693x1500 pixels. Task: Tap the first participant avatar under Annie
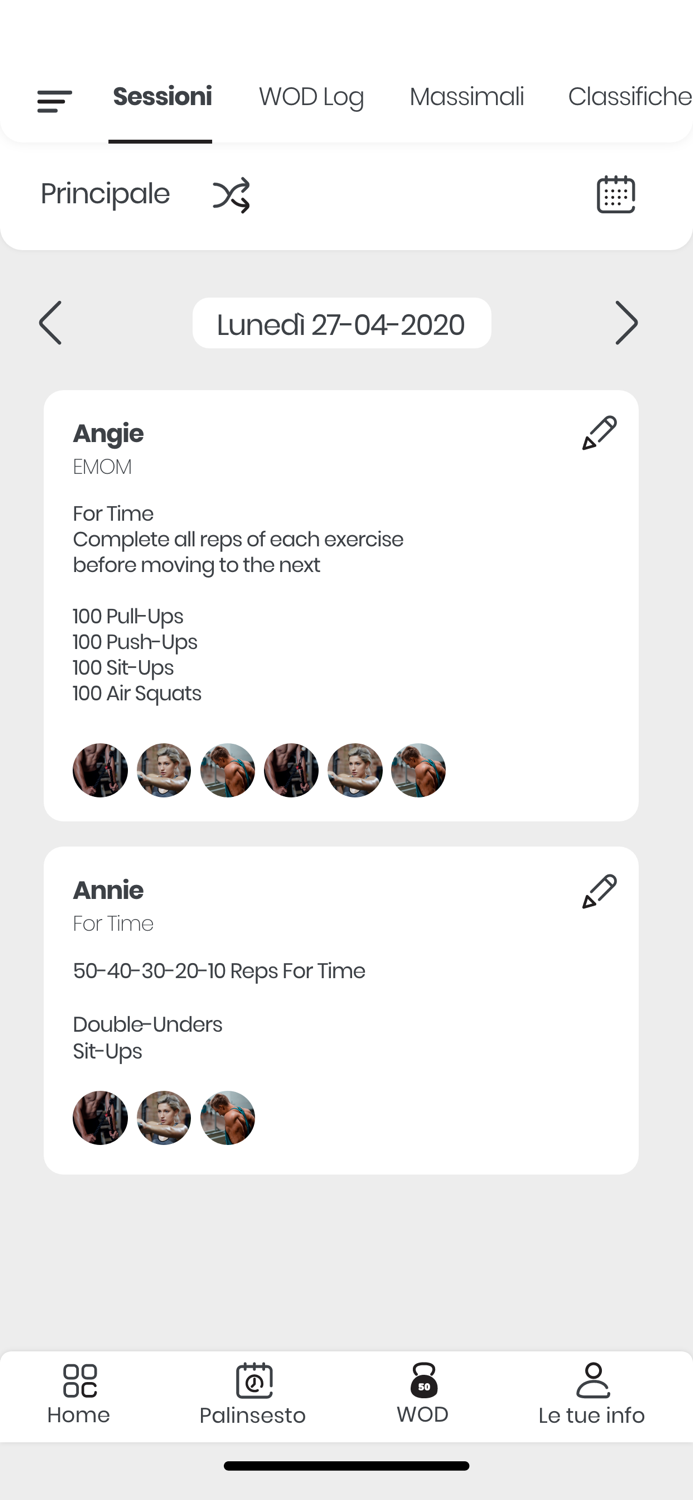(100, 1117)
